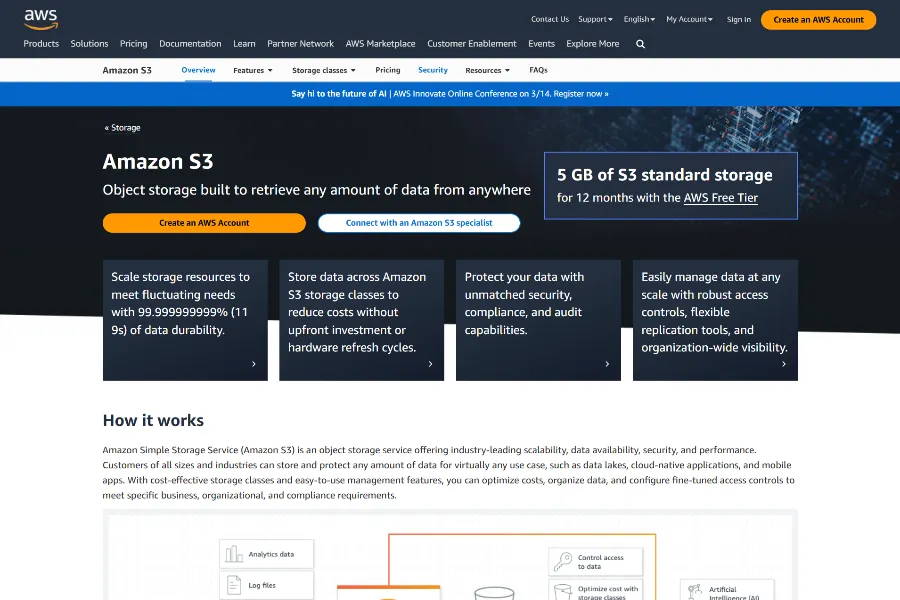Viewport: 900px width, 600px height.
Task: Click Connect with an Amazon S3 specialist
Action: (419, 223)
